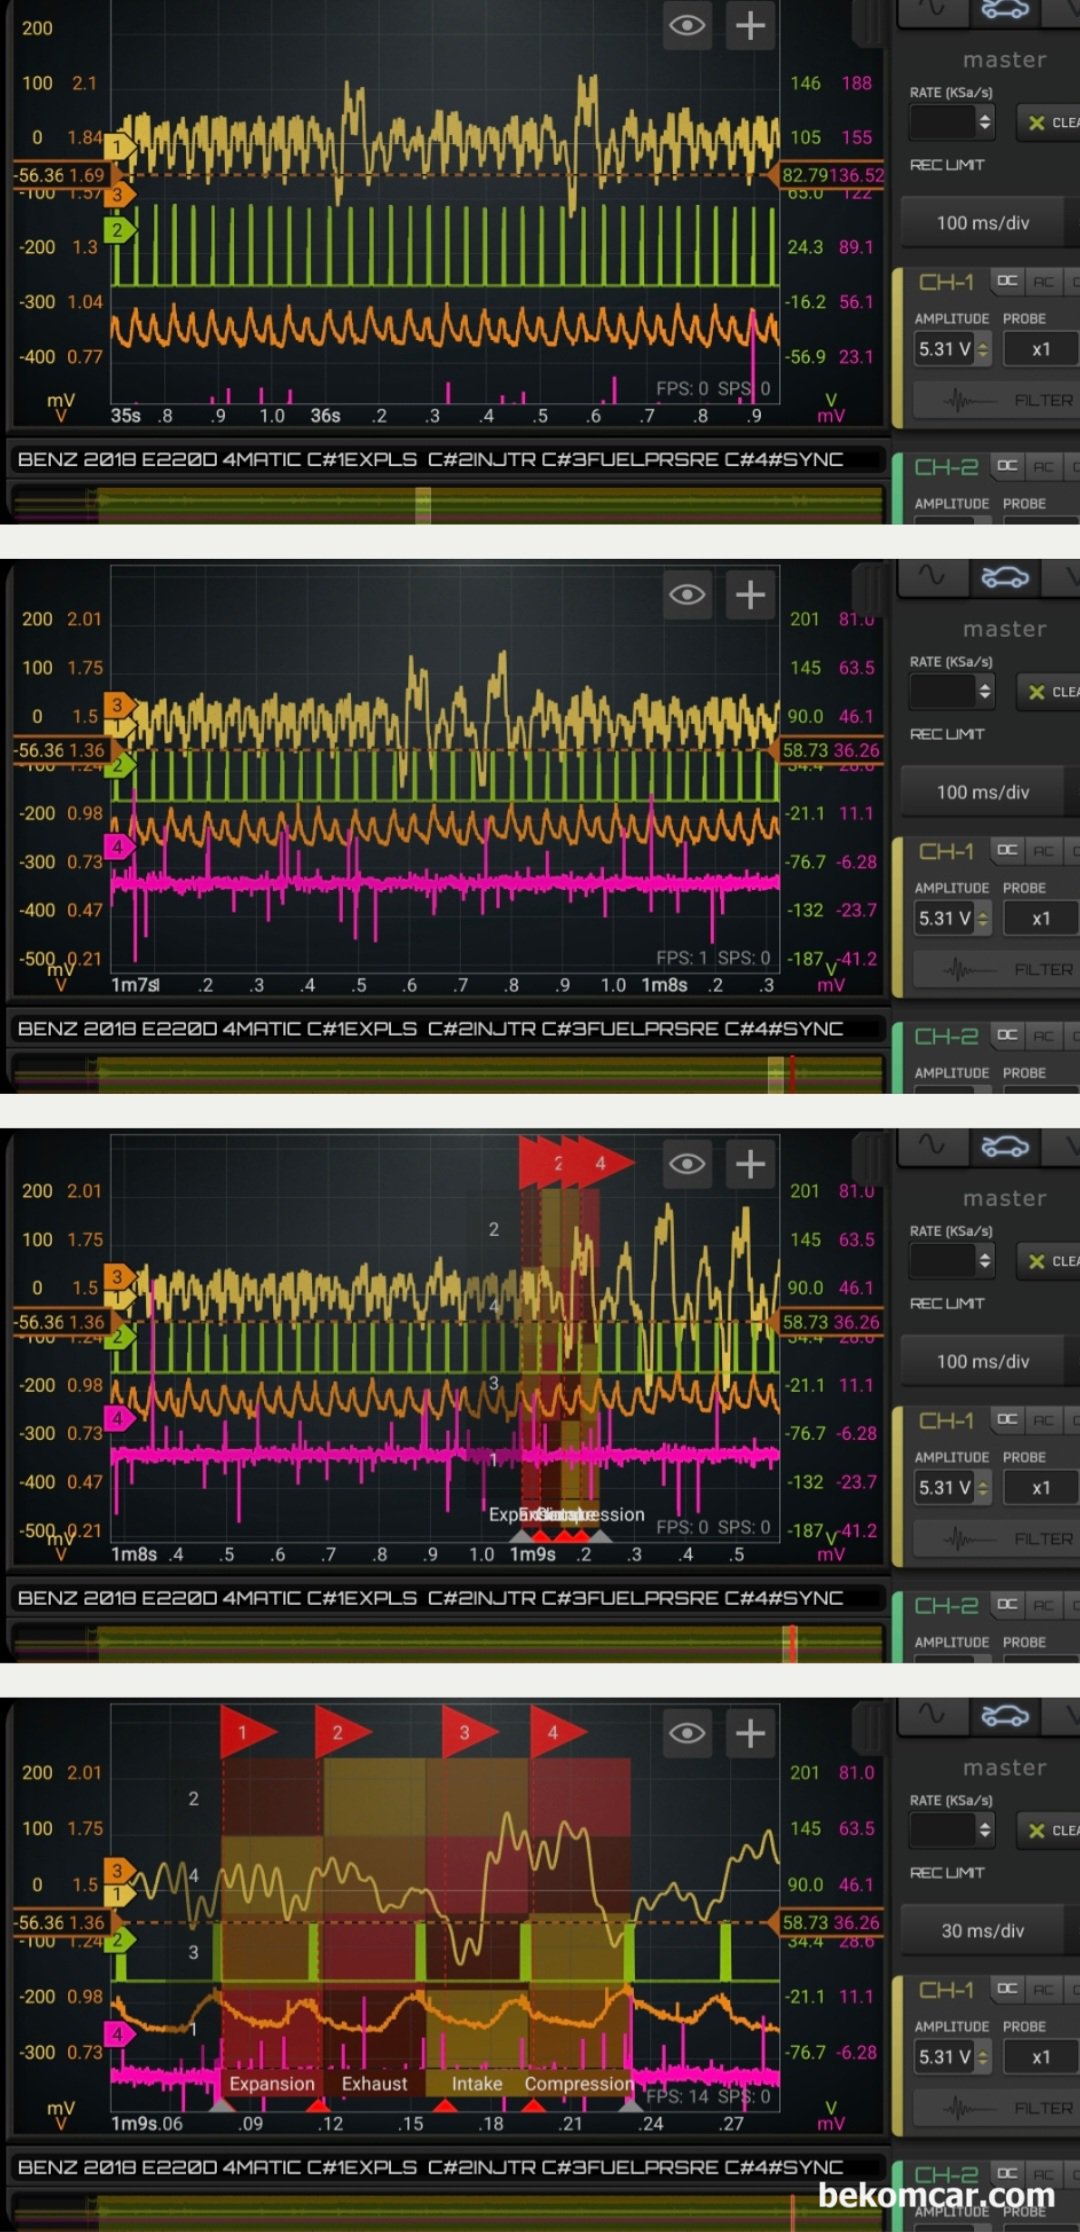The width and height of the screenshot is (1080, 2232).
Task: Open the sine wave tab beside the 1m8s chart
Action: point(932,1145)
